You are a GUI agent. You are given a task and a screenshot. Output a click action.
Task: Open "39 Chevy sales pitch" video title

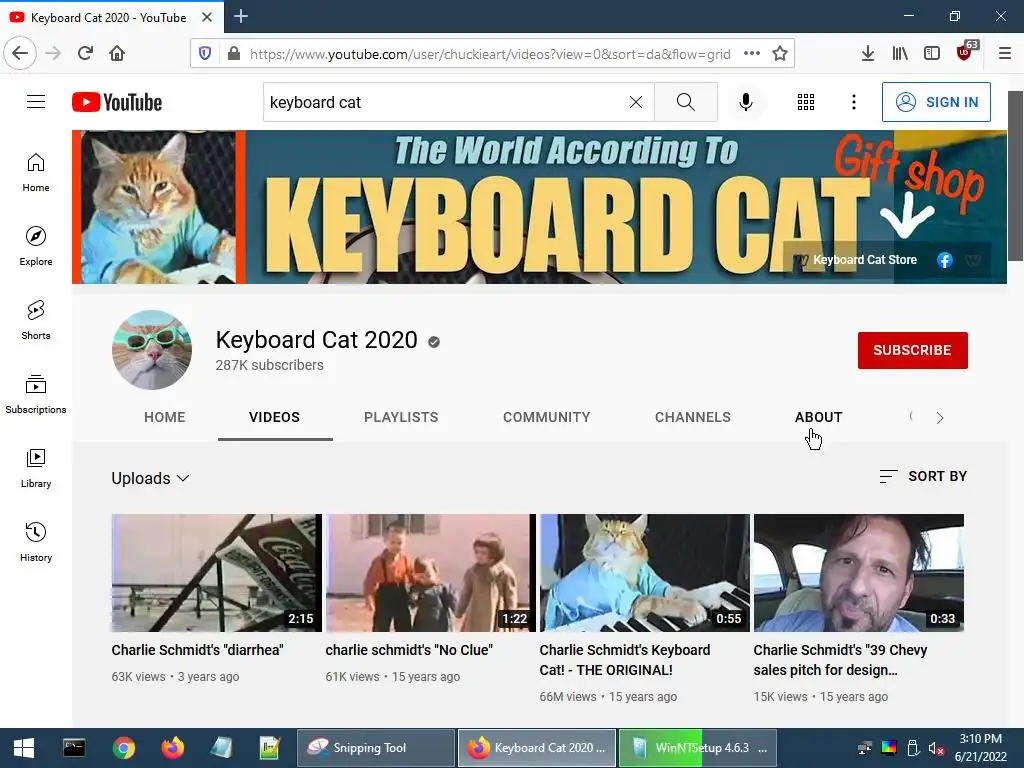click(x=840, y=660)
